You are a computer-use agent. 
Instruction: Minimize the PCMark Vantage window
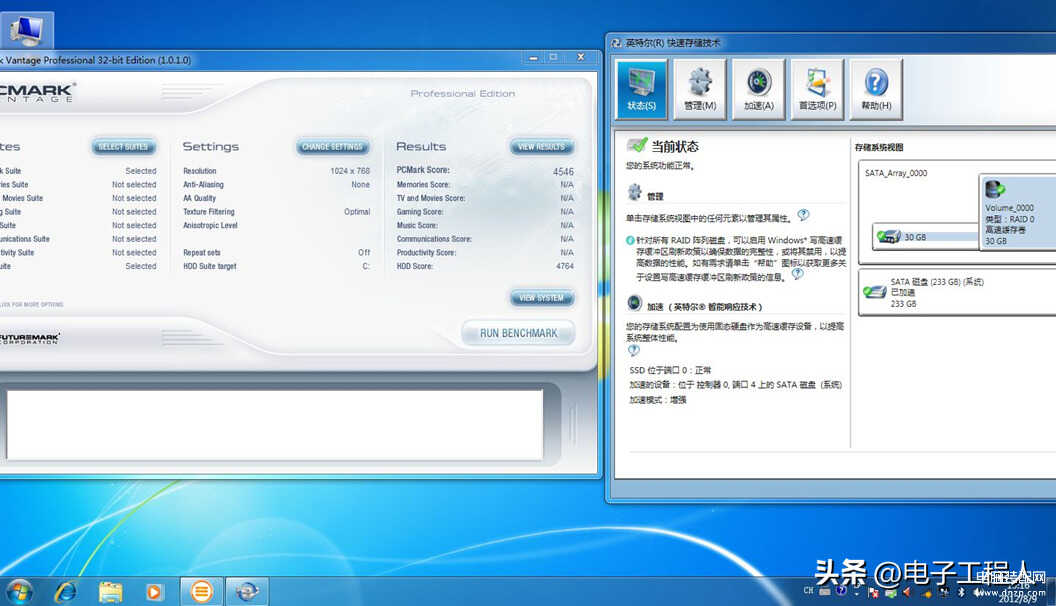[x=533, y=58]
